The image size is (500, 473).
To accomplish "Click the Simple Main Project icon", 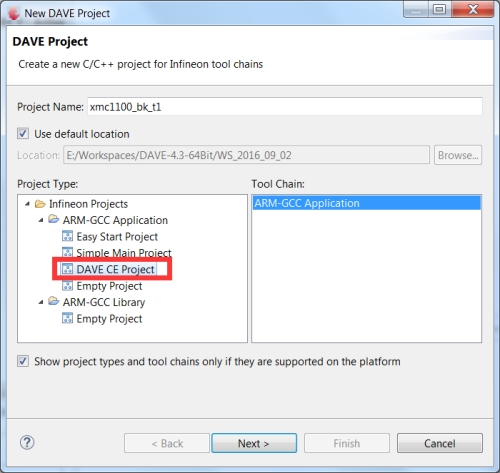I will (x=67, y=252).
